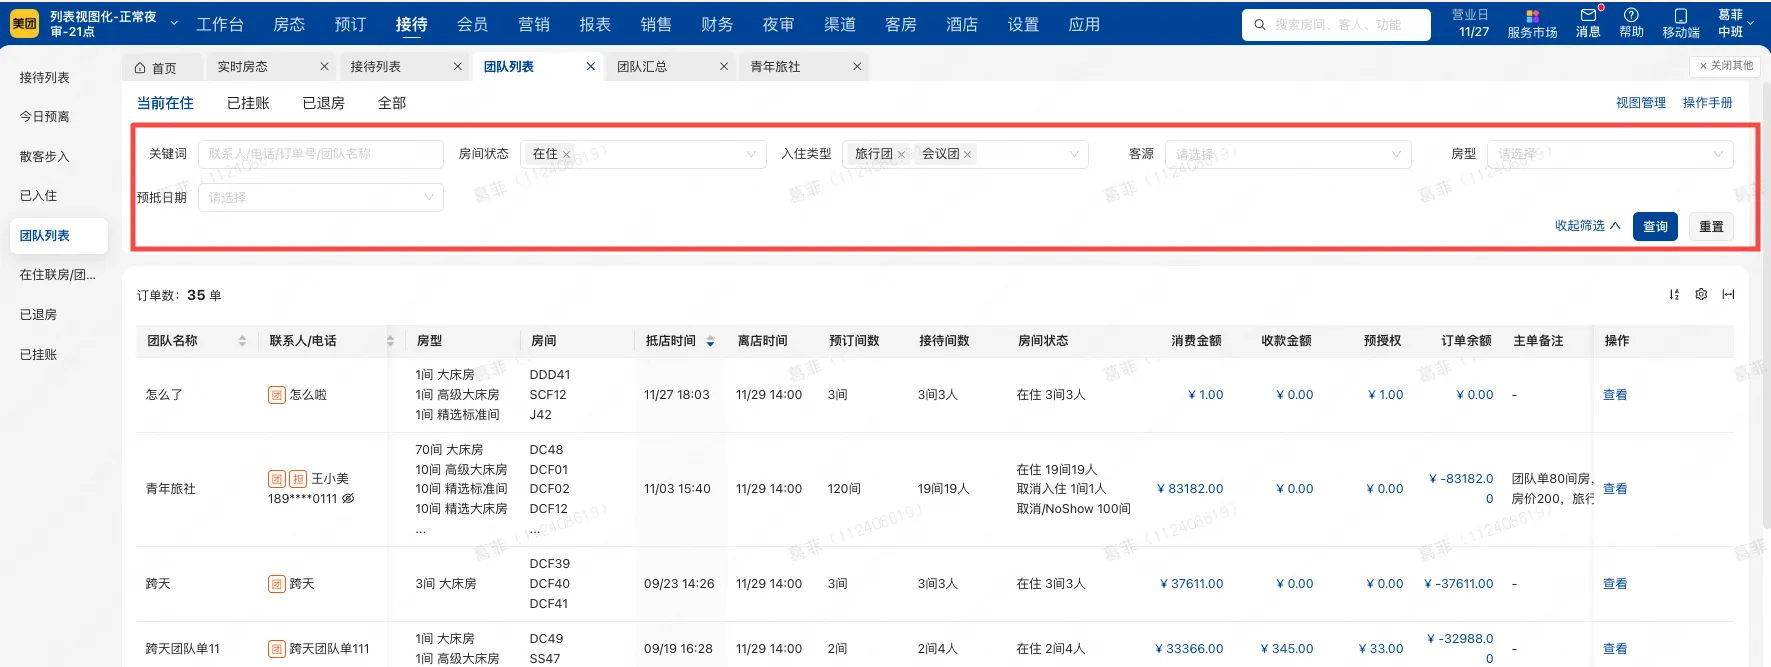The width and height of the screenshot is (1771, 667).
Task: Click the table sort order icon
Action: (x=1674, y=295)
